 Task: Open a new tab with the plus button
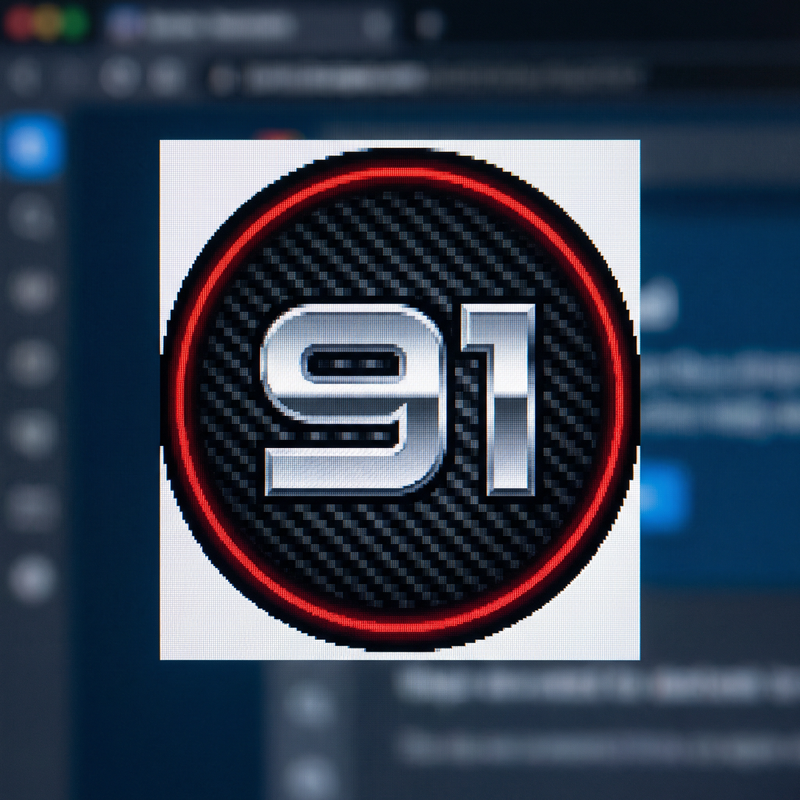[430, 25]
